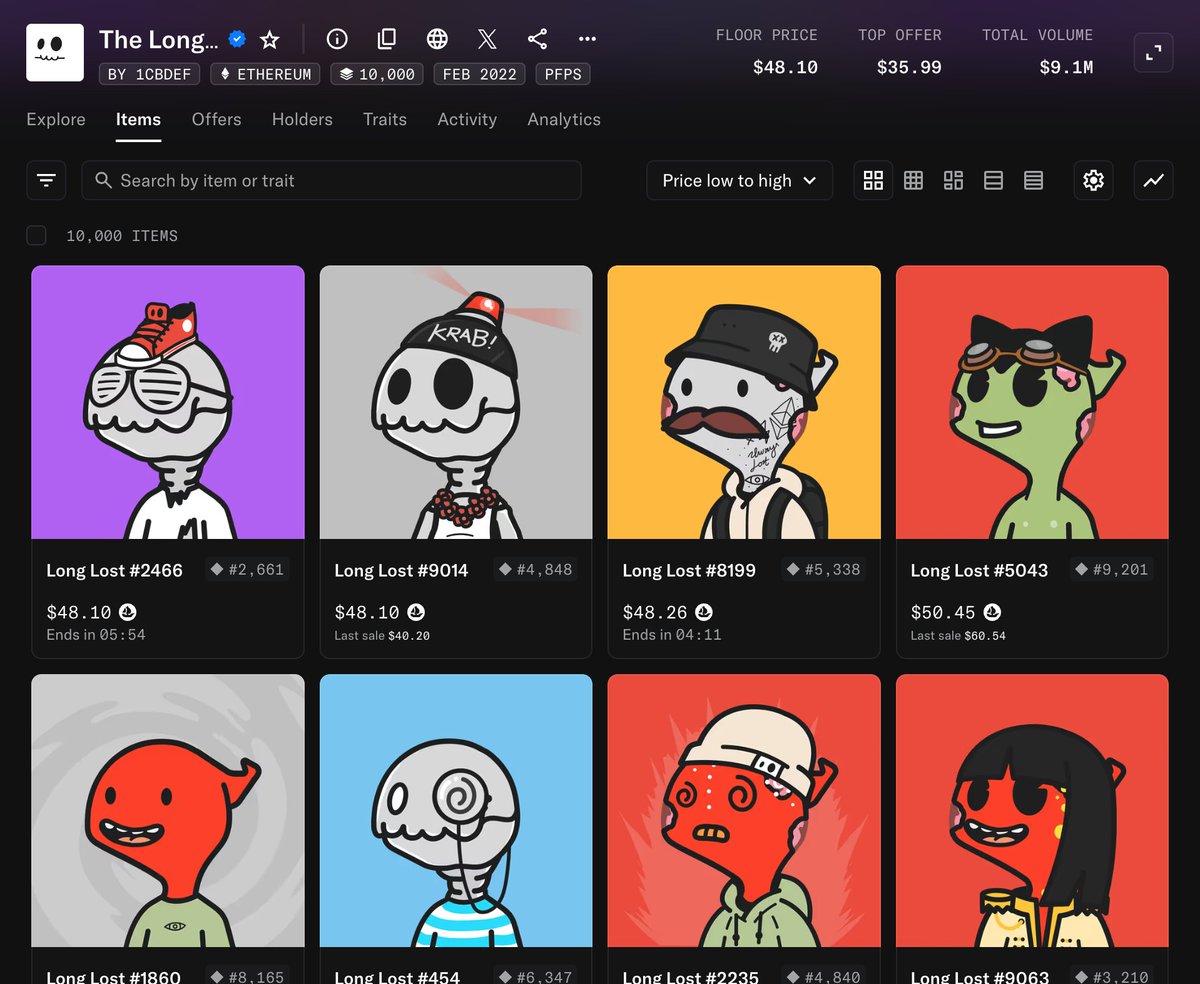This screenshot has height=984, width=1200.
Task: Copy the contract address icon
Action: tap(387, 39)
